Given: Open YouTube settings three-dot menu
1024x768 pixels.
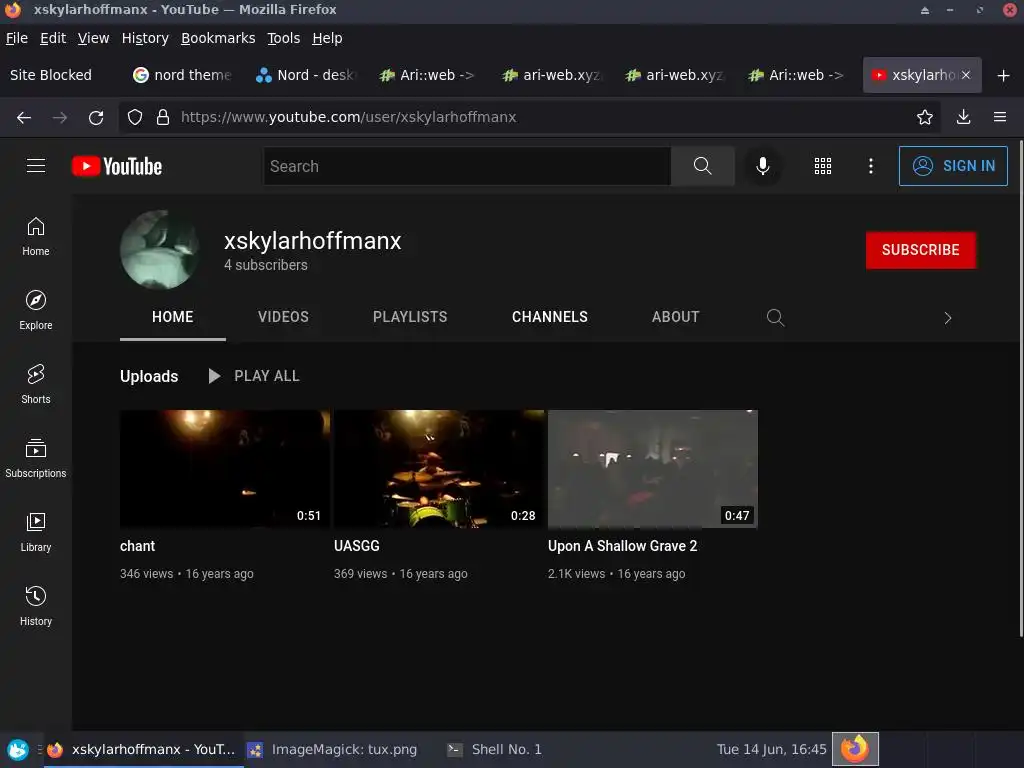Looking at the screenshot, I should coord(871,166).
